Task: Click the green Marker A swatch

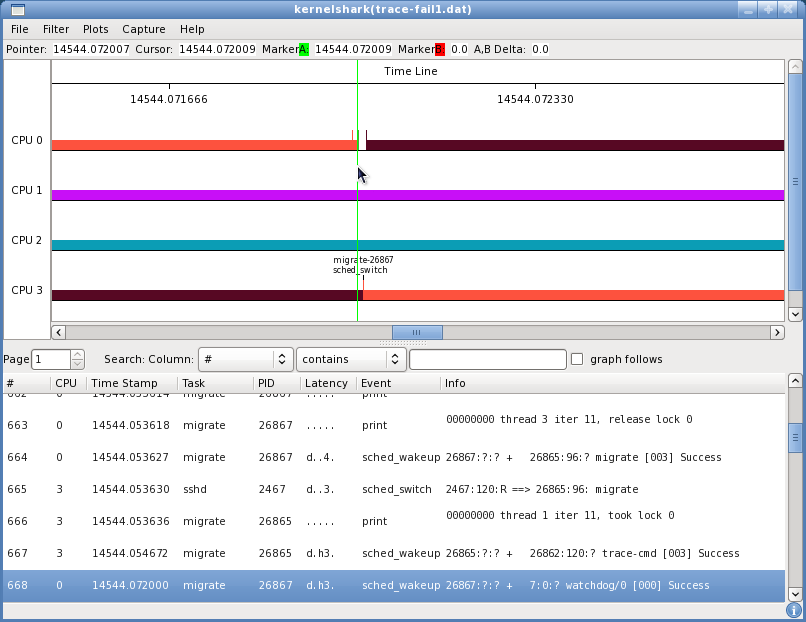Action: pyautogui.click(x=304, y=49)
